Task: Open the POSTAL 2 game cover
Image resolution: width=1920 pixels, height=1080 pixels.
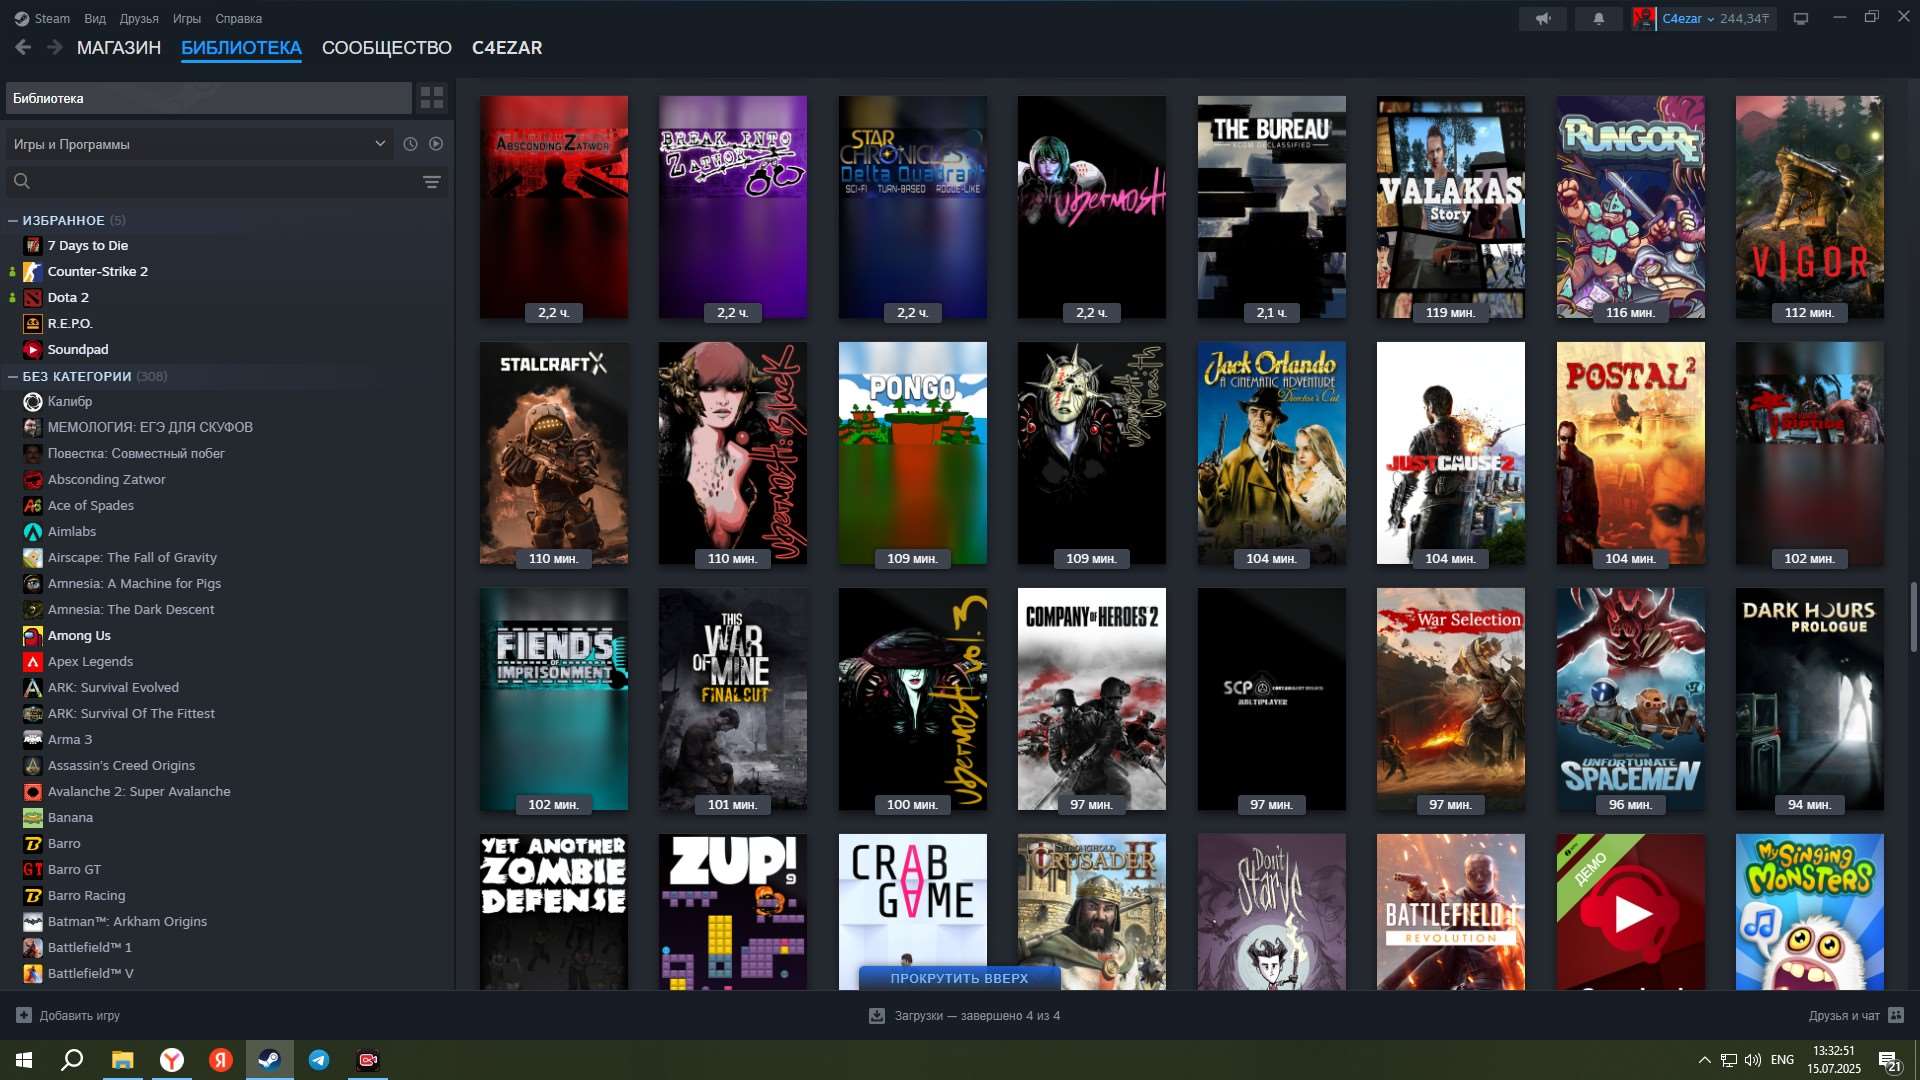Action: pyautogui.click(x=1630, y=453)
